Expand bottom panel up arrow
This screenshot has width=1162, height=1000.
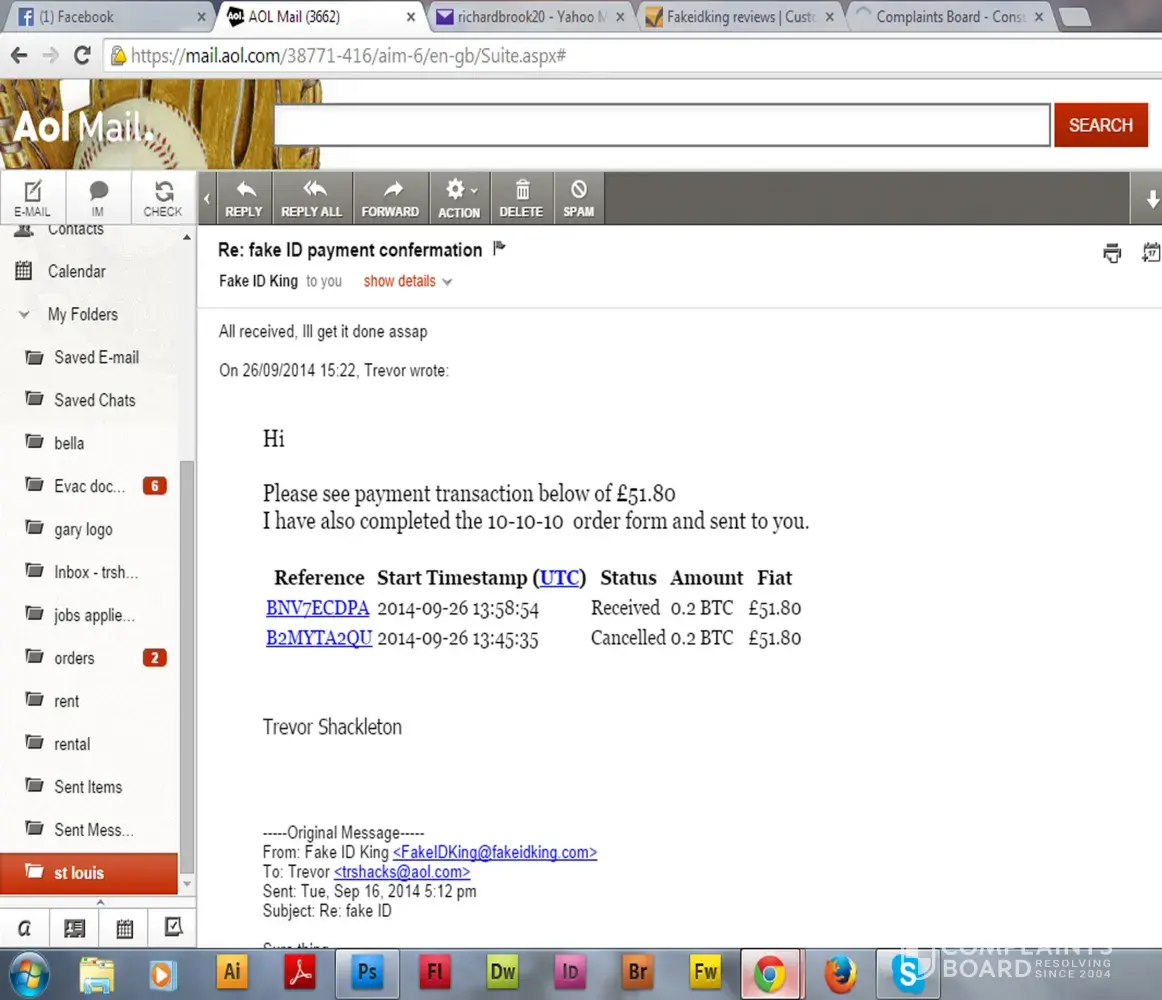point(101,902)
